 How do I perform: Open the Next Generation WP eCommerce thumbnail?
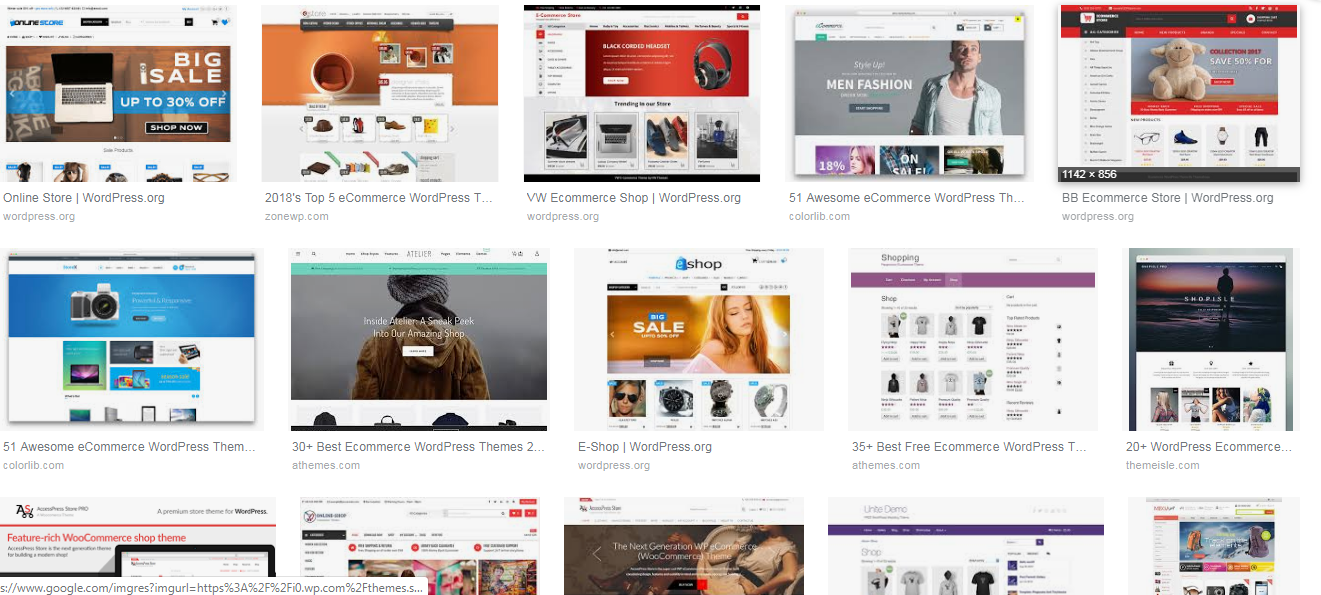[x=684, y=546]
